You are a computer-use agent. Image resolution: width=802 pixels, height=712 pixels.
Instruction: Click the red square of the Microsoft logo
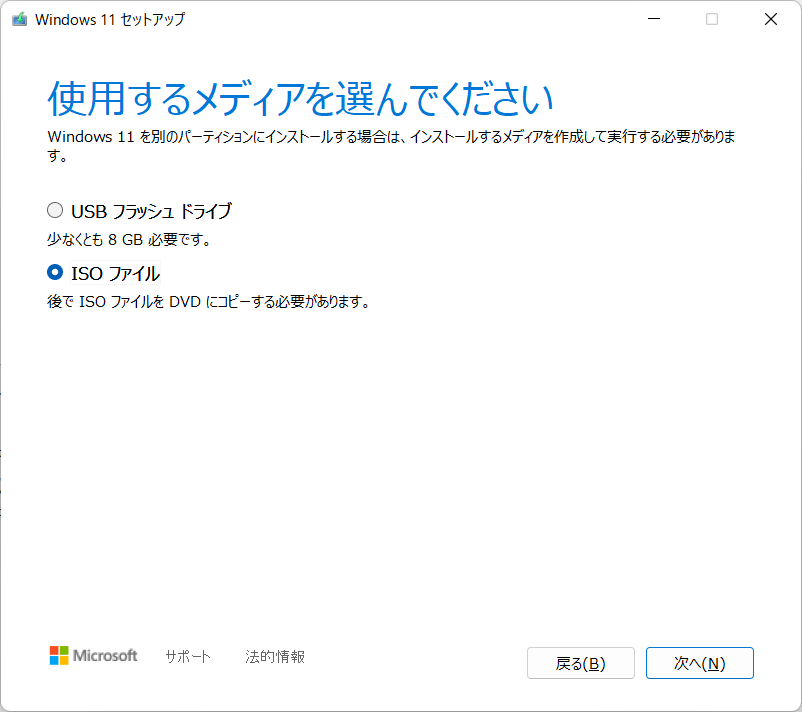(55, 650)
